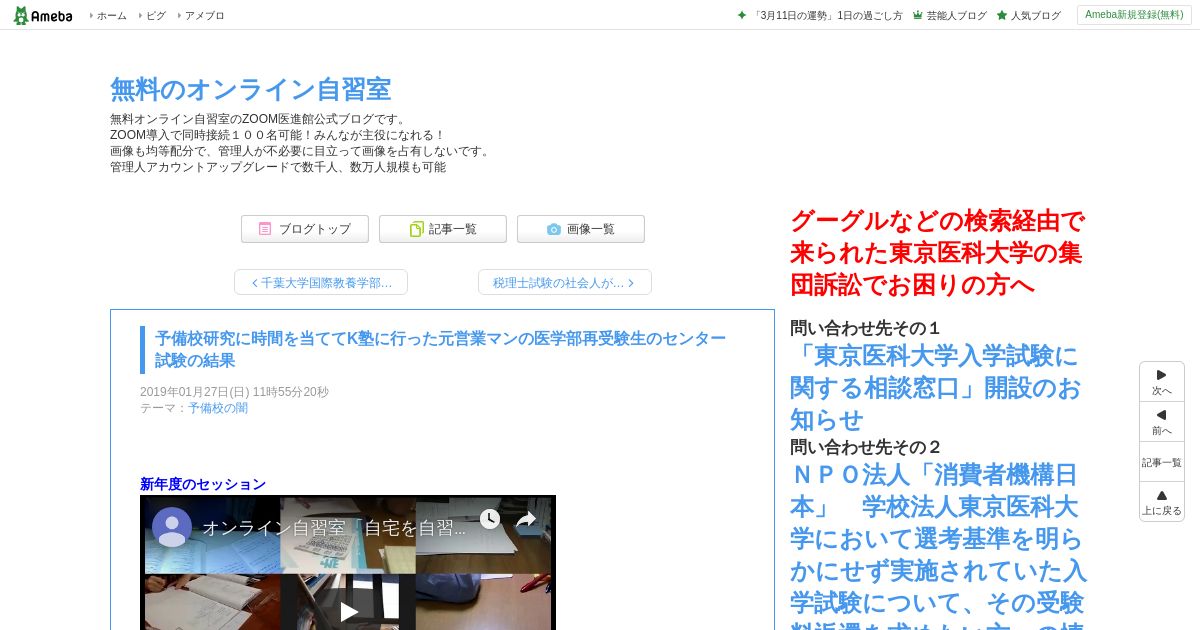Open ピグ from the top bar
The height and width of the screenshot is (630, 1200).
[156, 16]
